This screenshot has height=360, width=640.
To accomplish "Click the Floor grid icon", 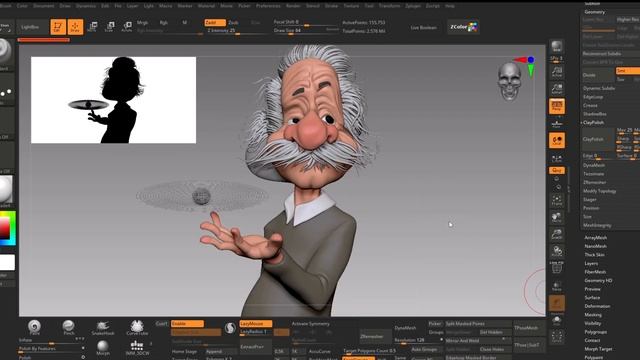I will pos(557,123).
